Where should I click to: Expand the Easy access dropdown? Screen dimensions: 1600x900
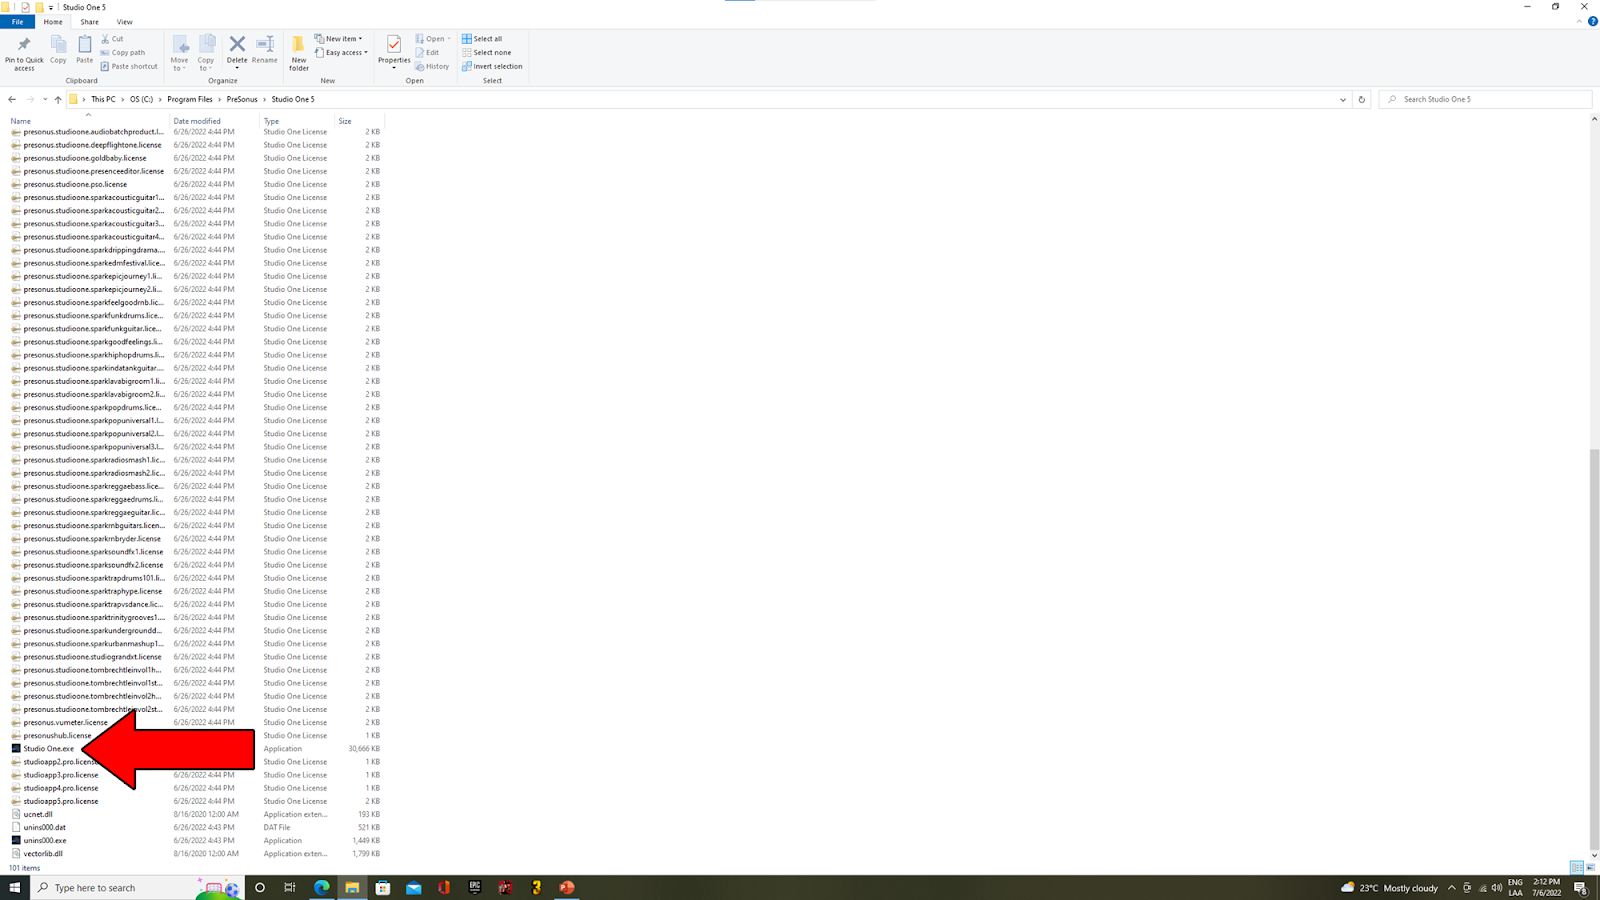coord(342,53)
